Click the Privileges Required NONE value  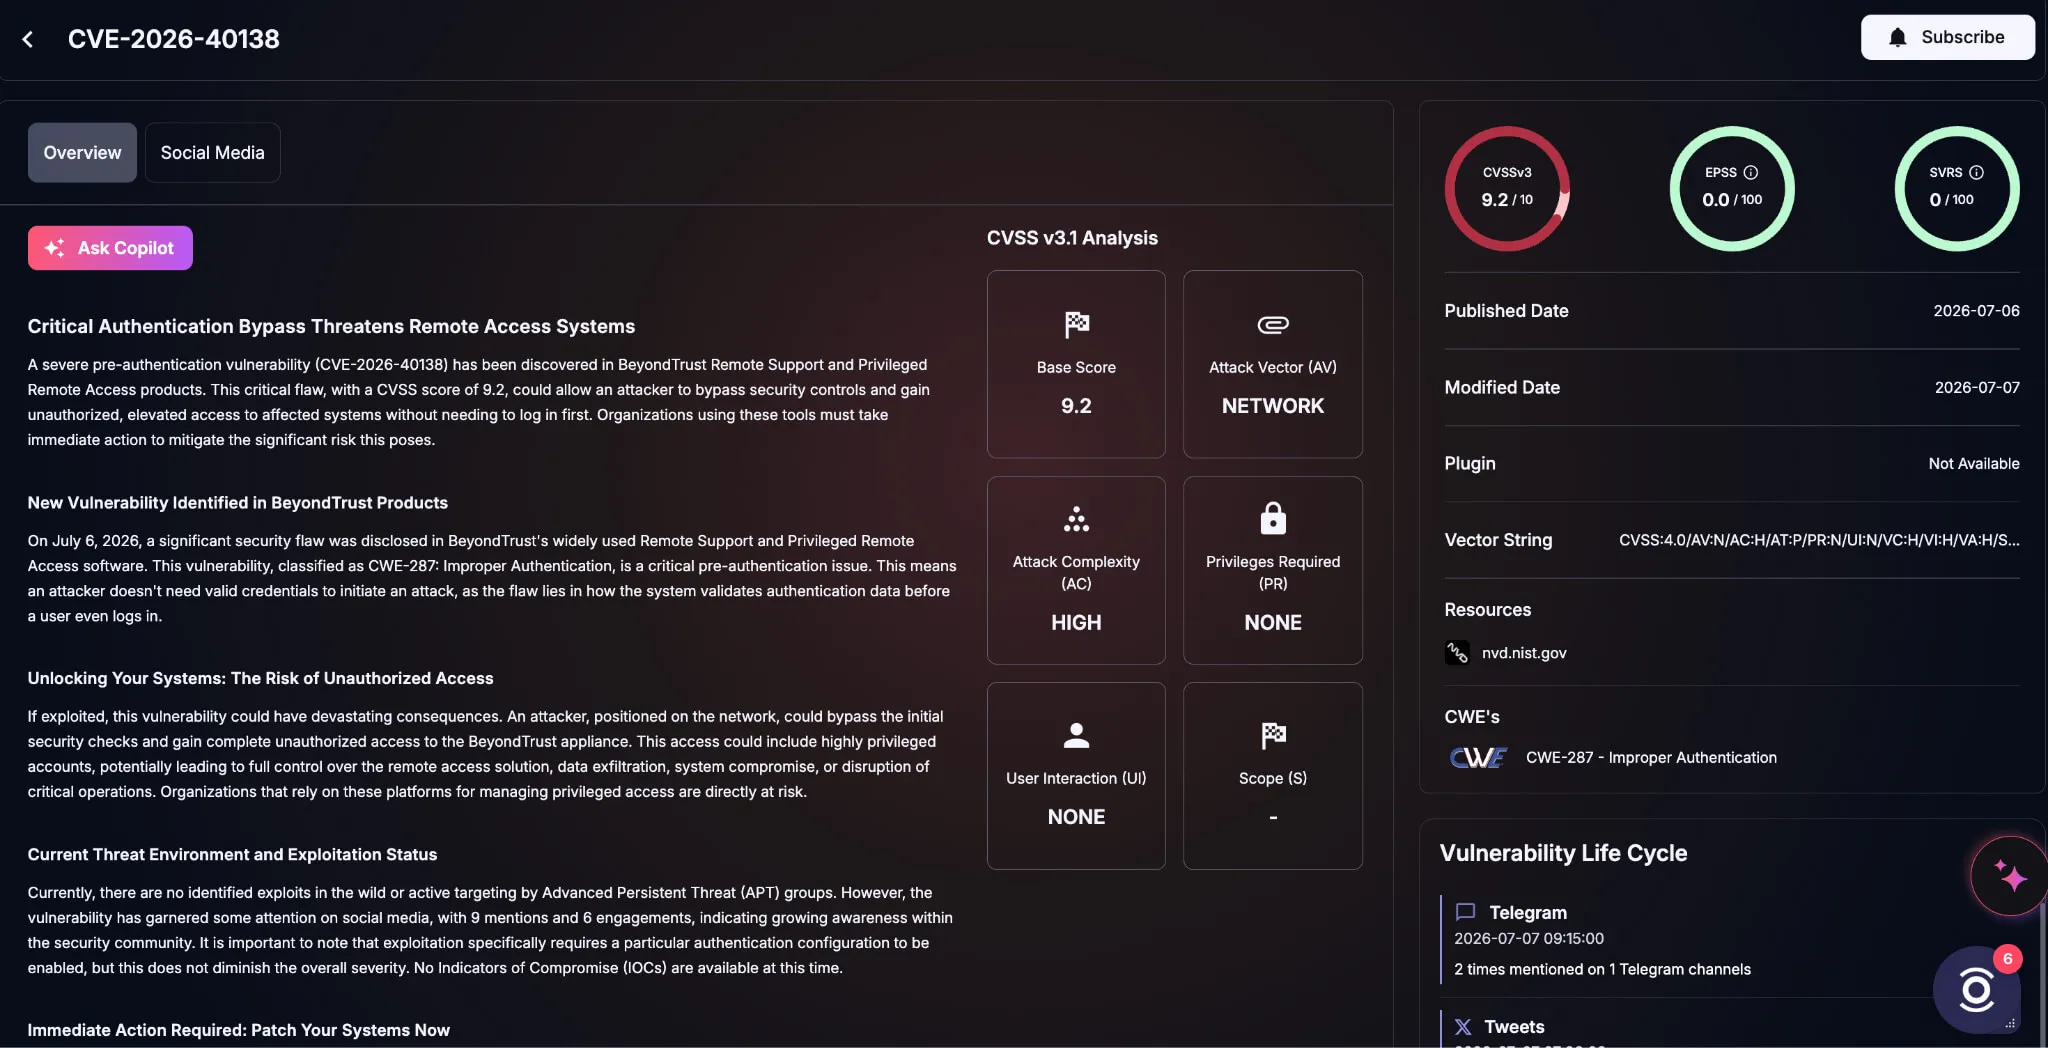[1272, 622]
